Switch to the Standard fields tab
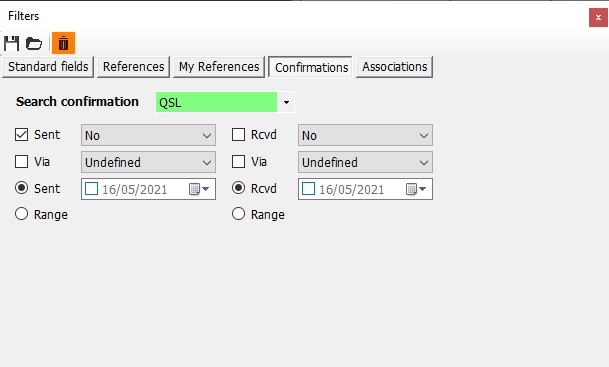Image resolution: width=609 pixels, height=367 pixels. pos(48,67)
